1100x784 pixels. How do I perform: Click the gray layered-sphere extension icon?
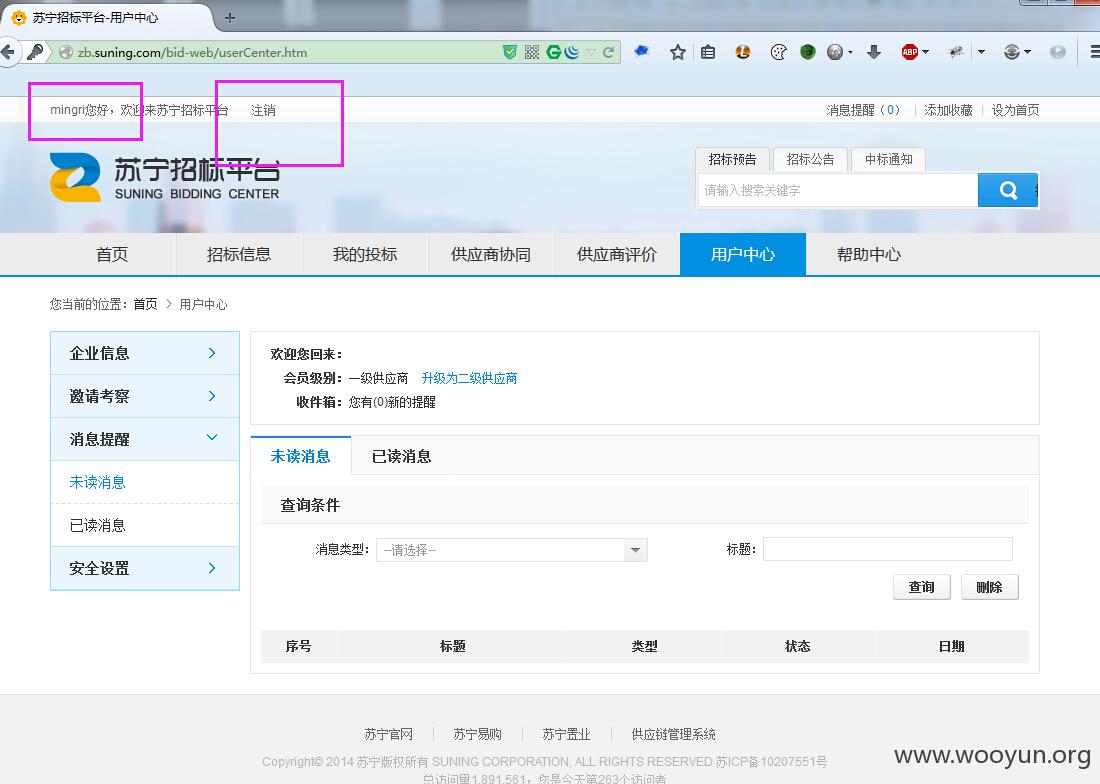tap(1012, 52)
